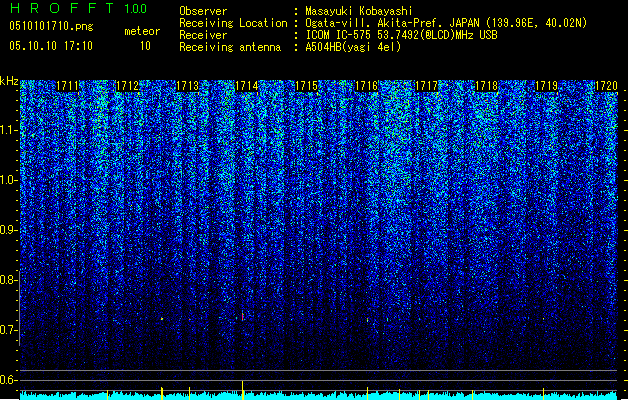Image resolution: width=629 pixels, height=400 pixels.
Task: Select the version number 1.0.0
Action: point(136,9)
